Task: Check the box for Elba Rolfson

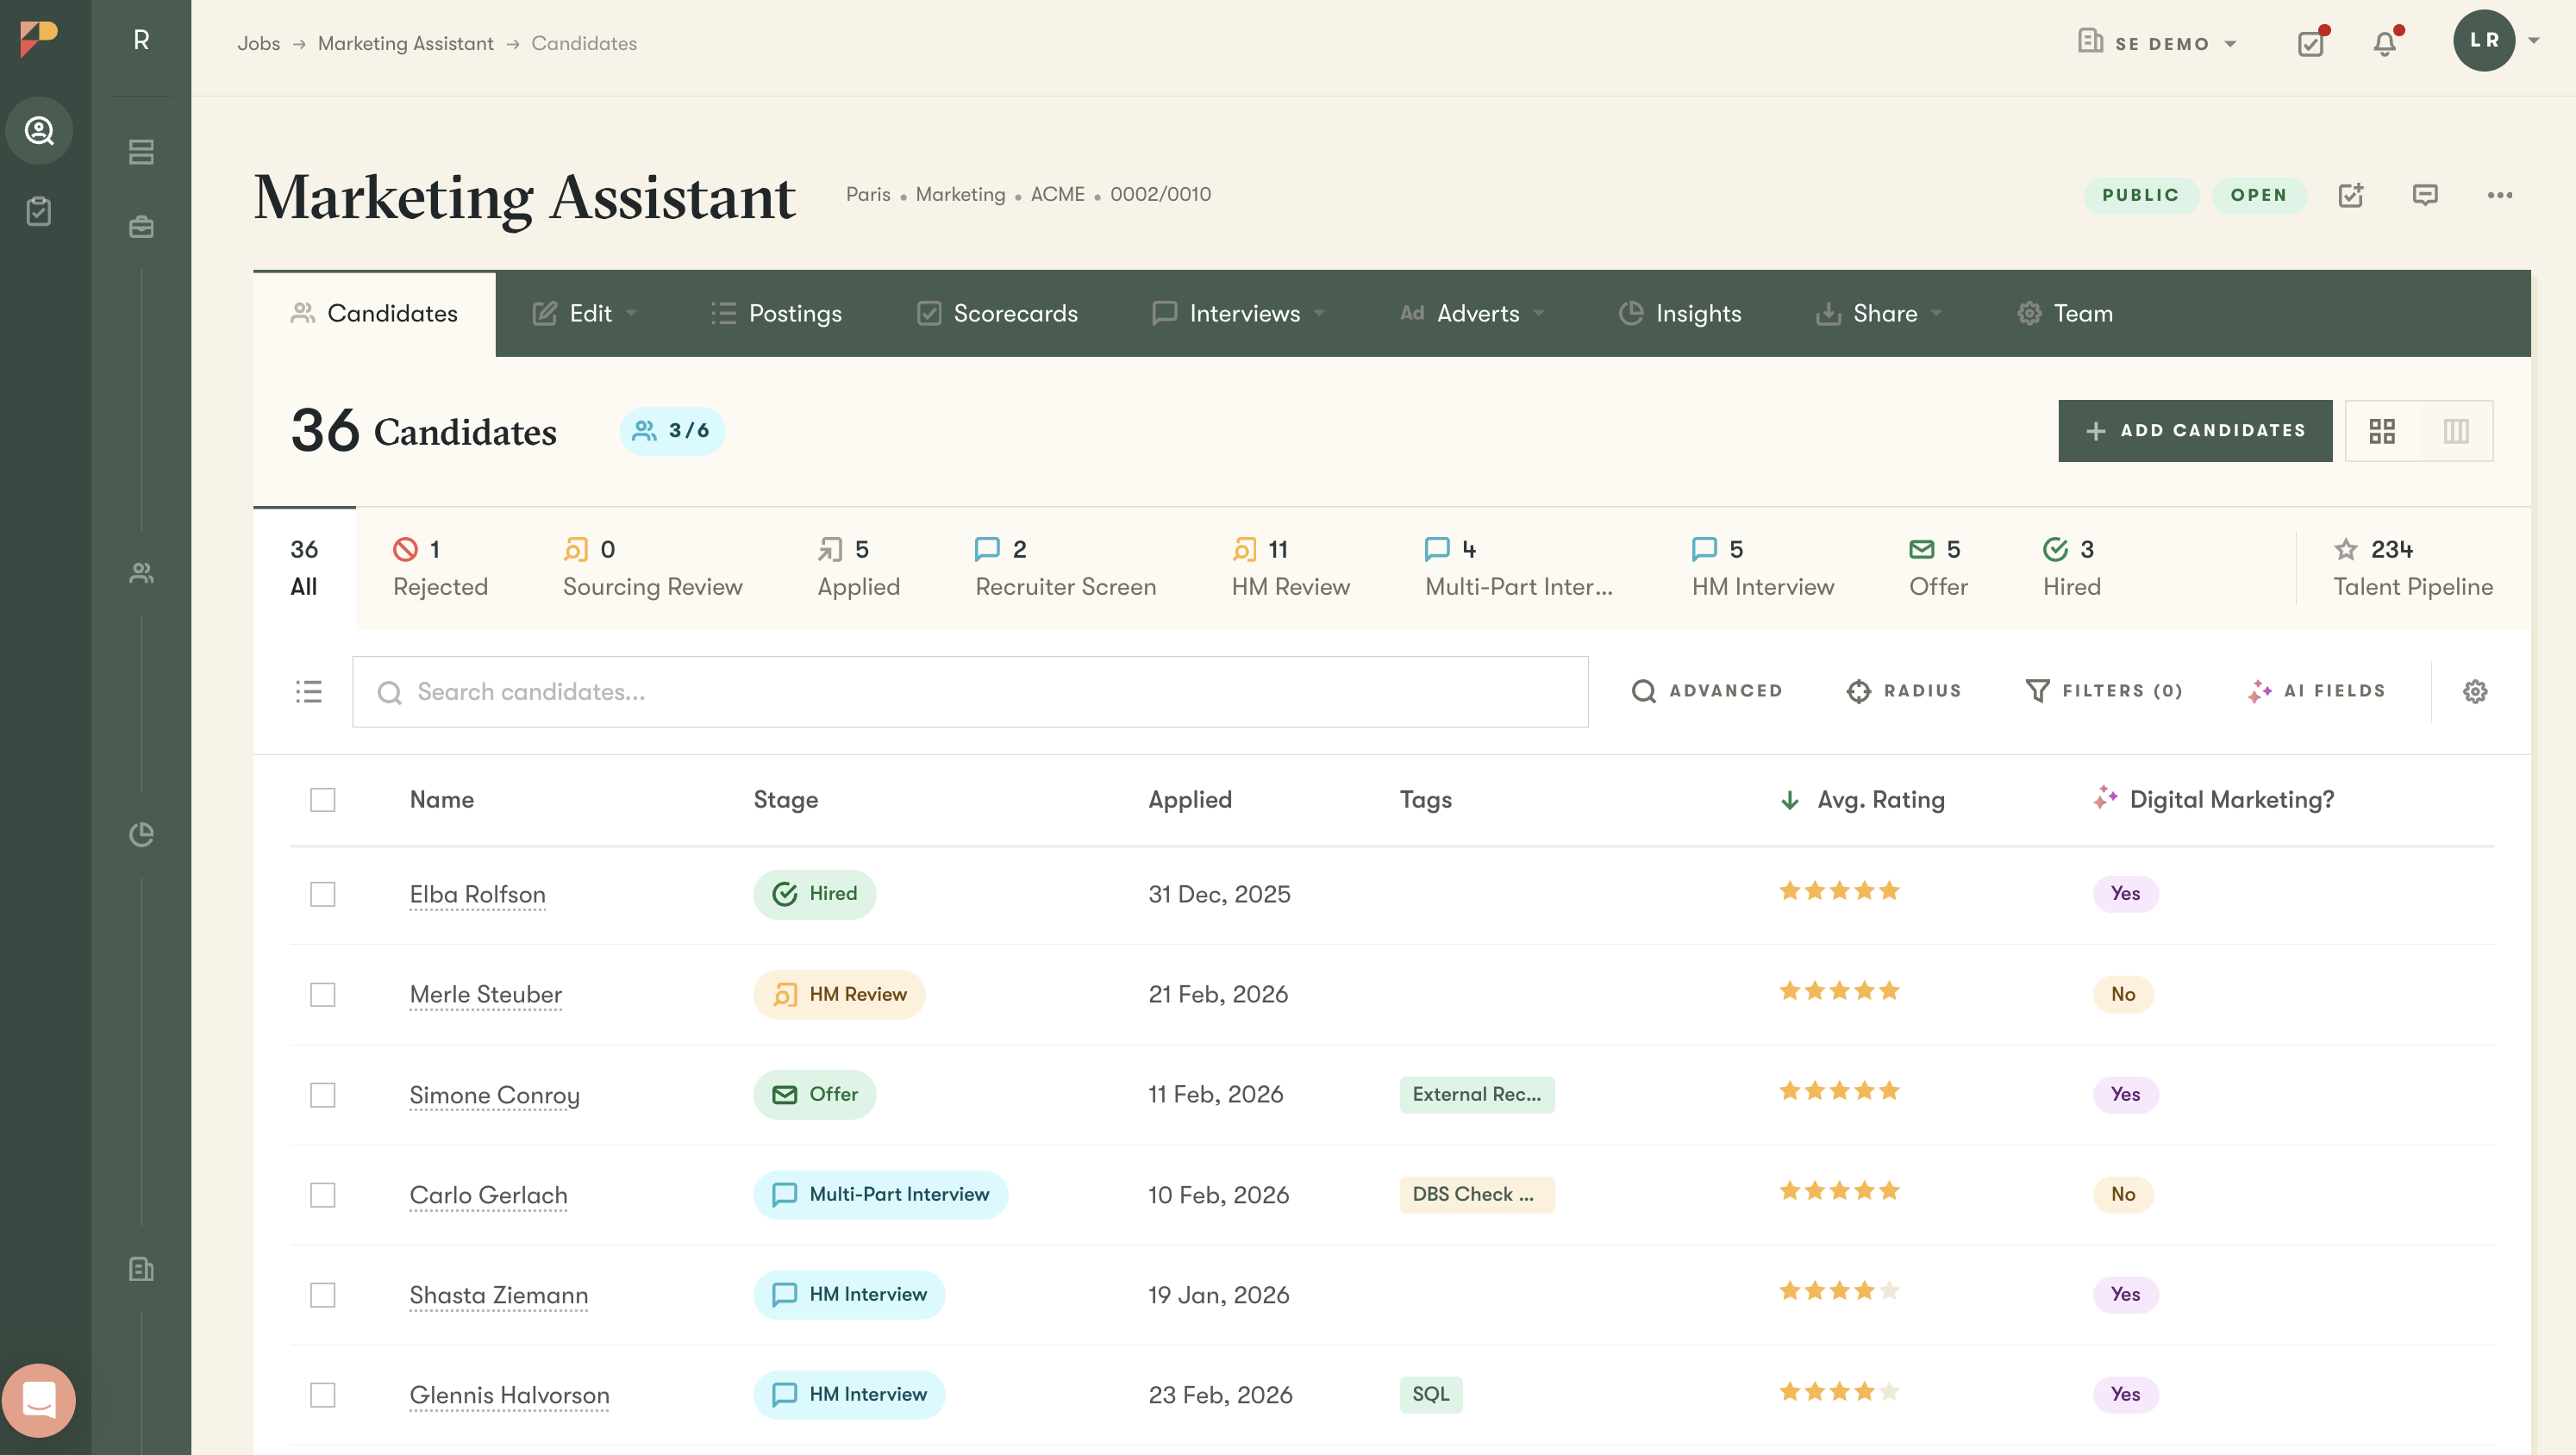Action: click(x=322, y=894)
